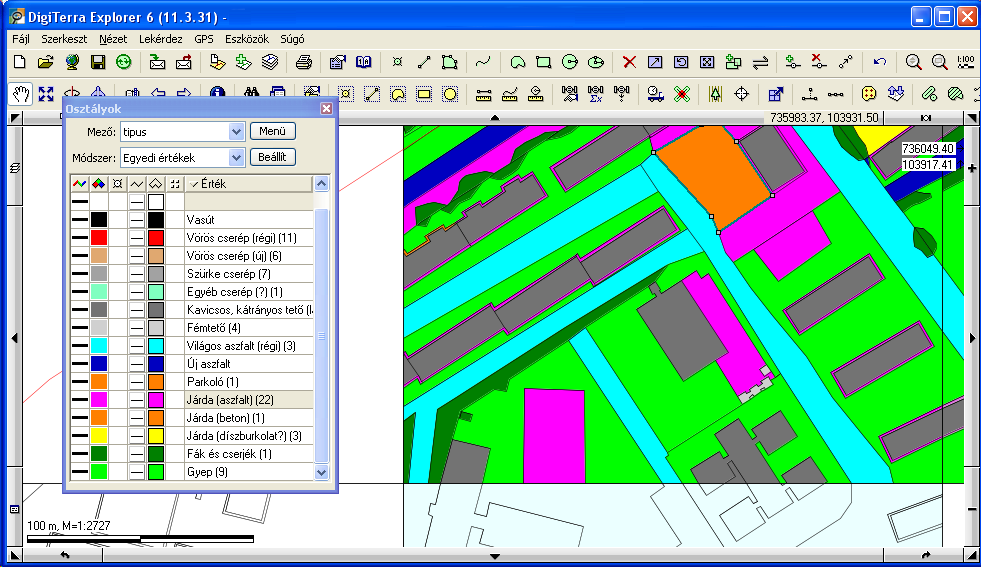
Task: Click the swap arrows icon in top toolbar
Action: (760, 62)
